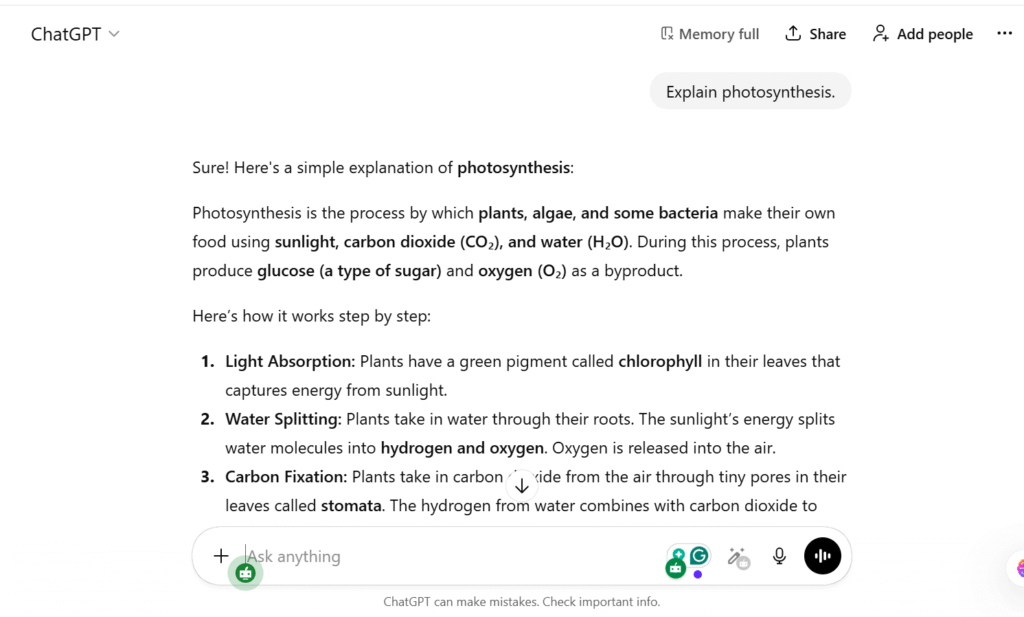
Task: Click the upload arrow Share icon
Action: point(793,33)
